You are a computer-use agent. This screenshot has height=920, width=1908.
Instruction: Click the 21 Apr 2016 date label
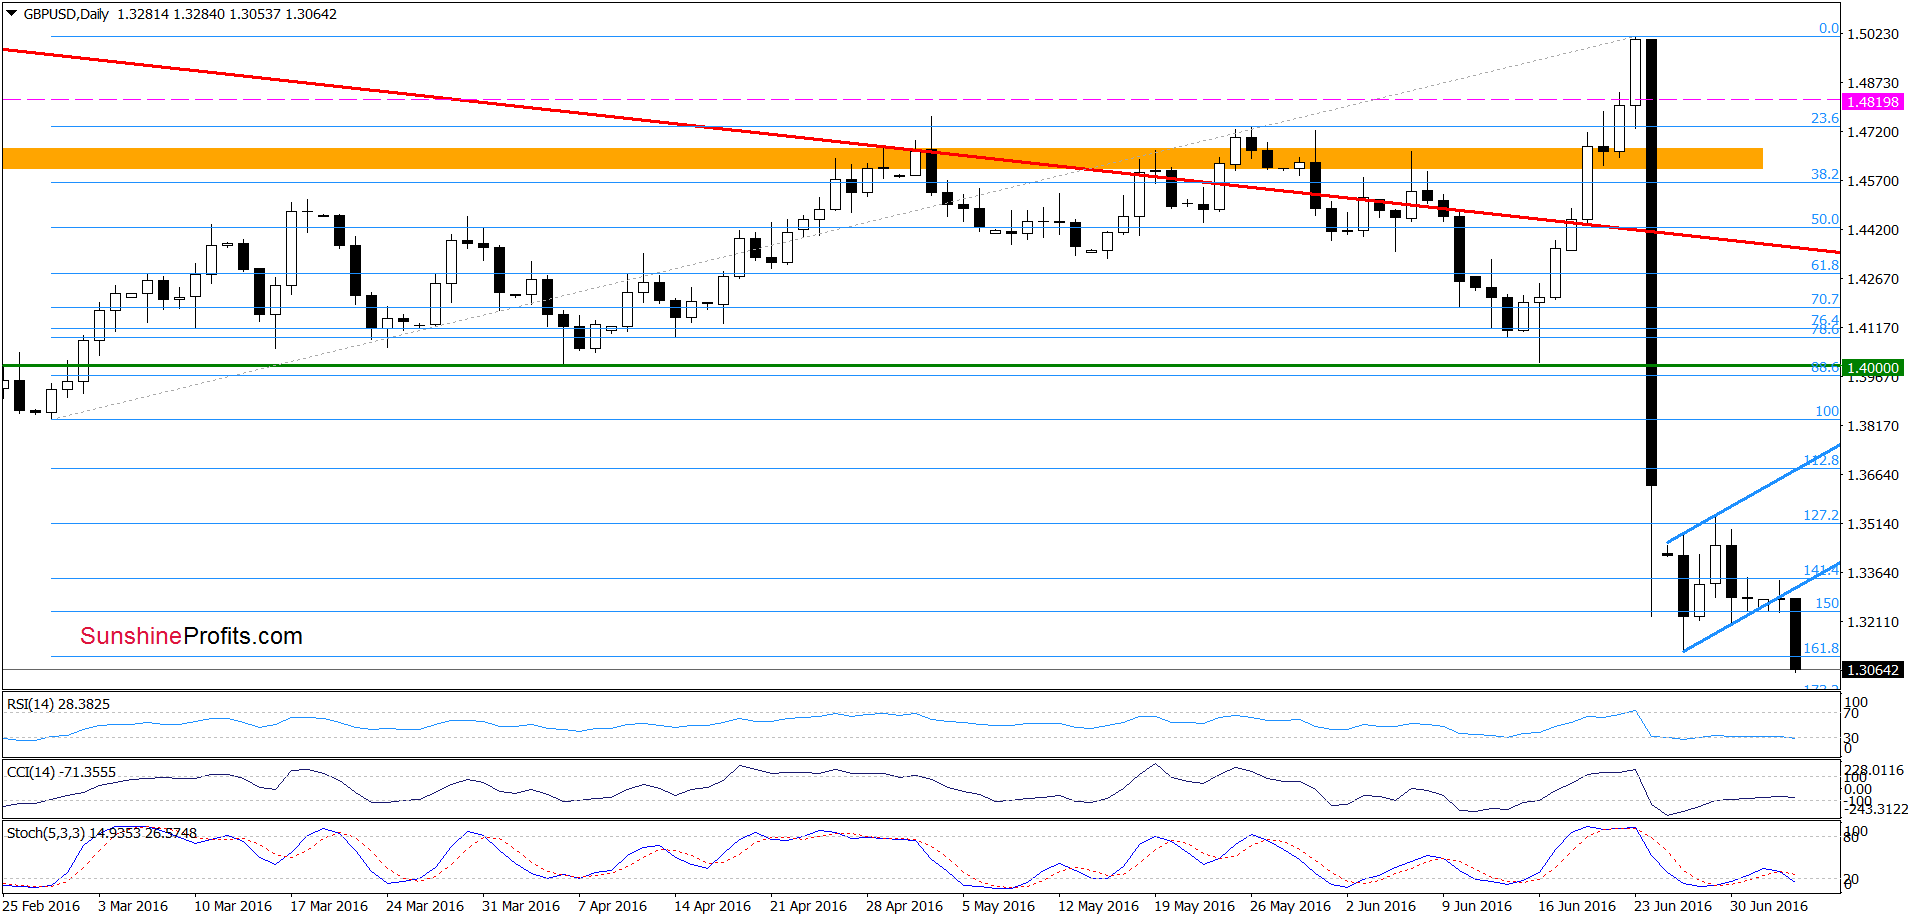pos(808,906)
